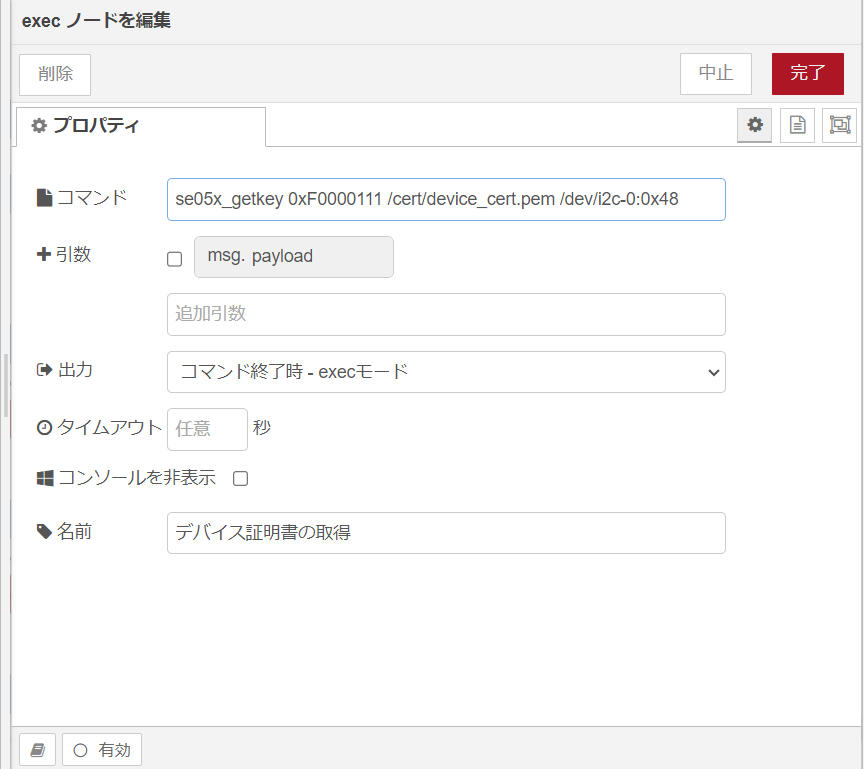This screenshot has height=769, width=864.
Task: Click the msg. payload field
Action: 294,257
